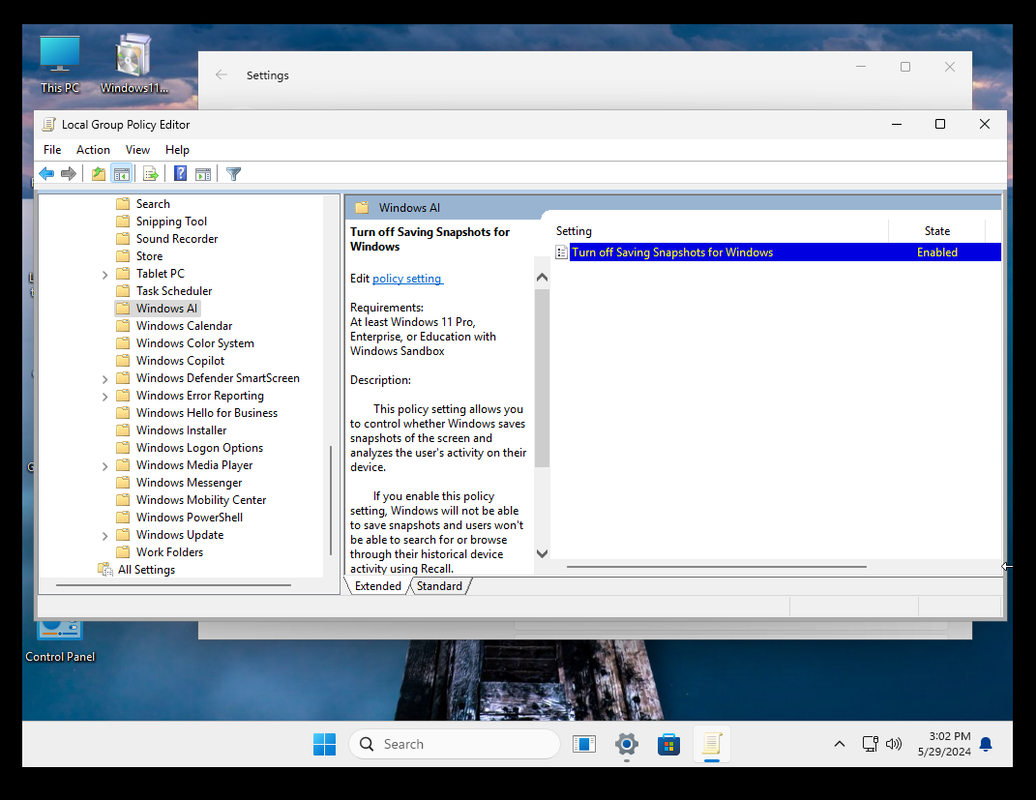Image resolution: width=1036 pixels, height=800 pixels.
Task: Select Windows Mobility Center folder
Action: pyautogui.click(x=191, y=500)
